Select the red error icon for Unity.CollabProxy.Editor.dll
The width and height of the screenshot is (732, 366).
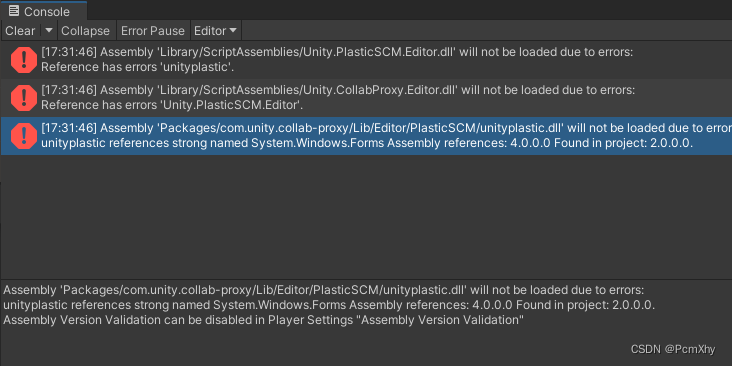(x=24, y=98)
